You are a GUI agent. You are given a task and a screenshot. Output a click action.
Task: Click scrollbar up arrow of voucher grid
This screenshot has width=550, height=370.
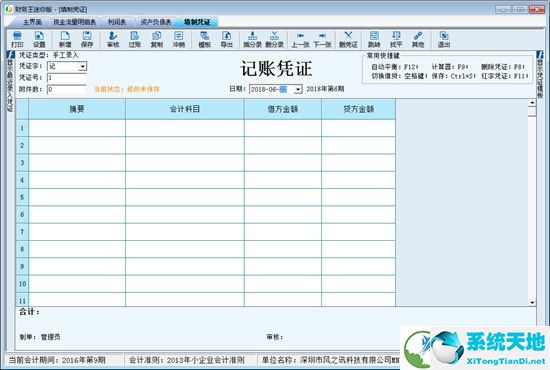[x=532, y=102]
